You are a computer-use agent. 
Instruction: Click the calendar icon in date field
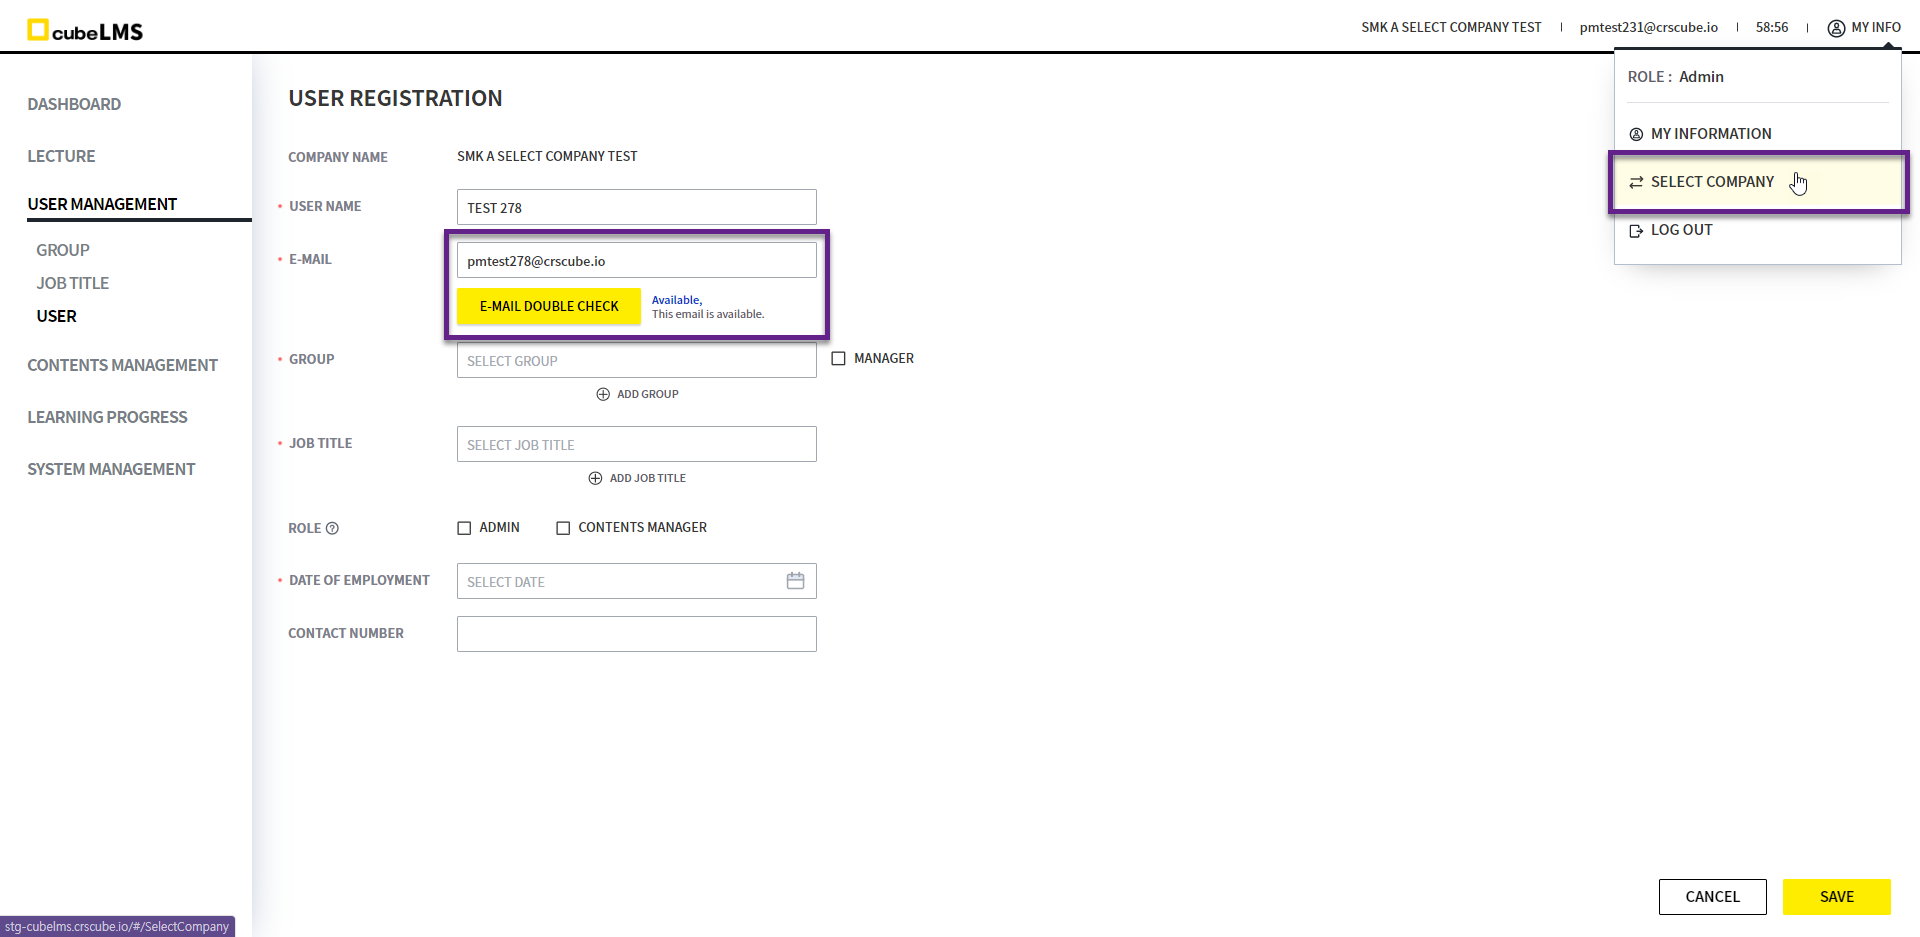(x=795, y=581)
